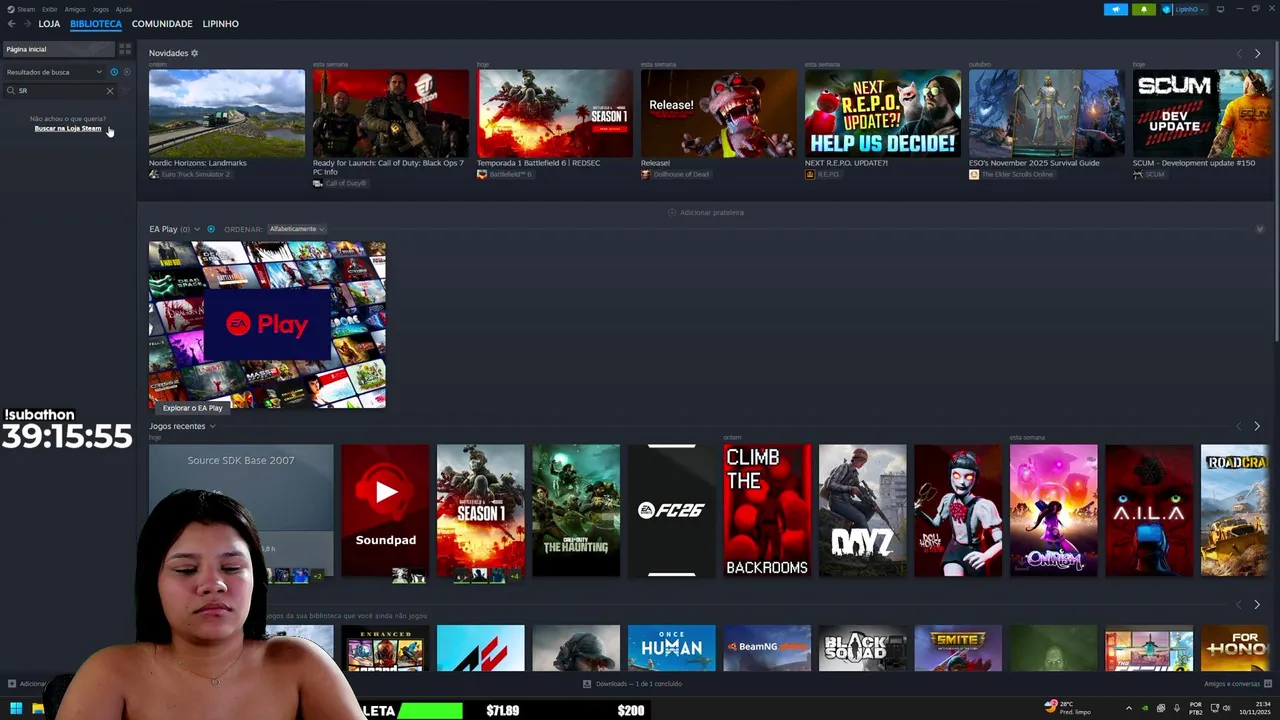Click Explorar o EA Play button
This screenshot has width=1280, height=720.
click(x=193, y=408)
